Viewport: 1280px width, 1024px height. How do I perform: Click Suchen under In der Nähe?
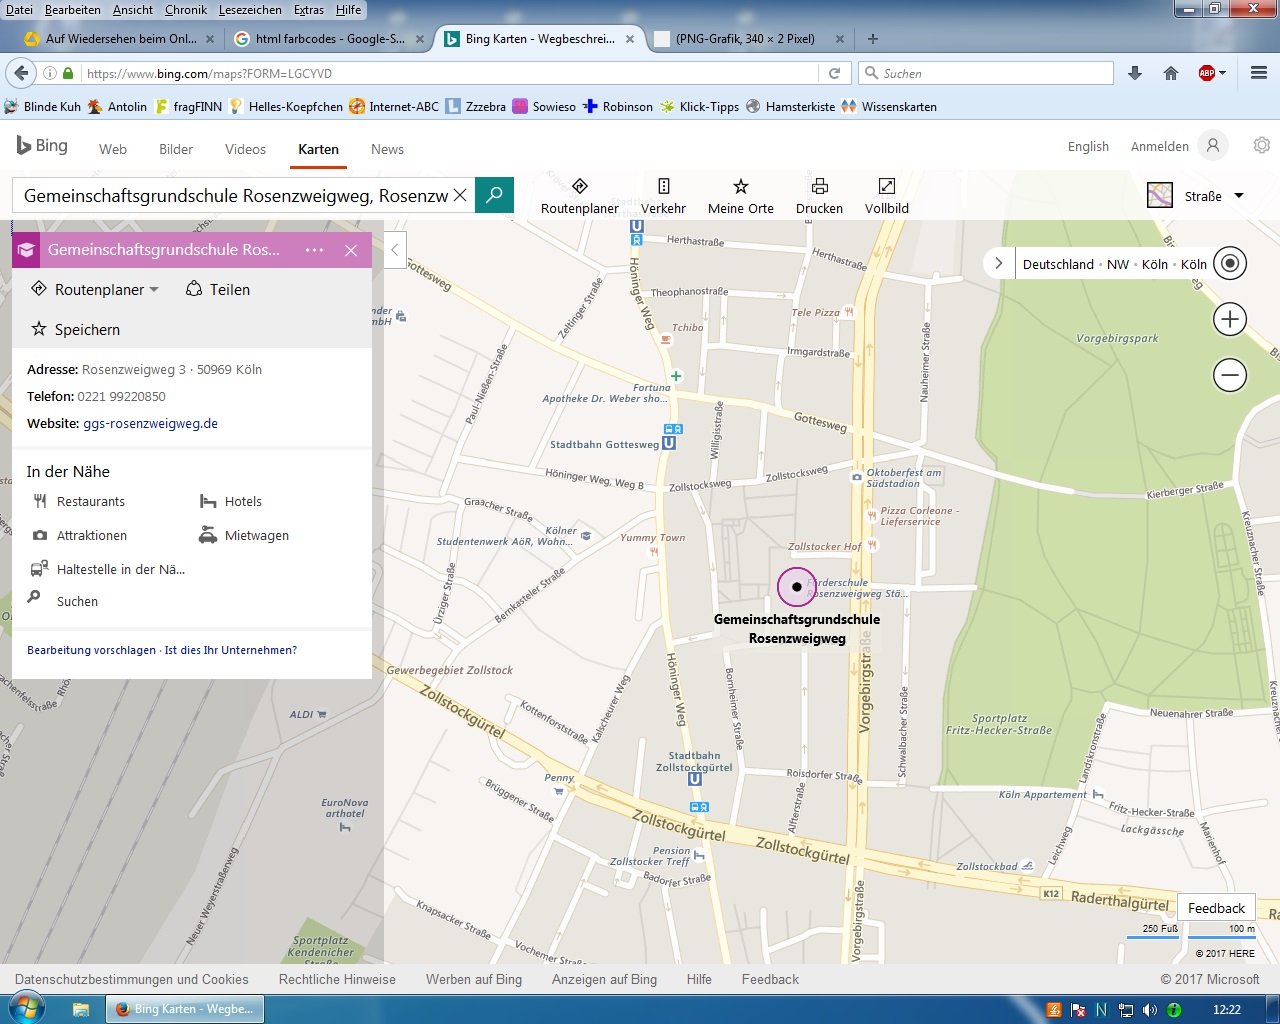click(63, 601)
